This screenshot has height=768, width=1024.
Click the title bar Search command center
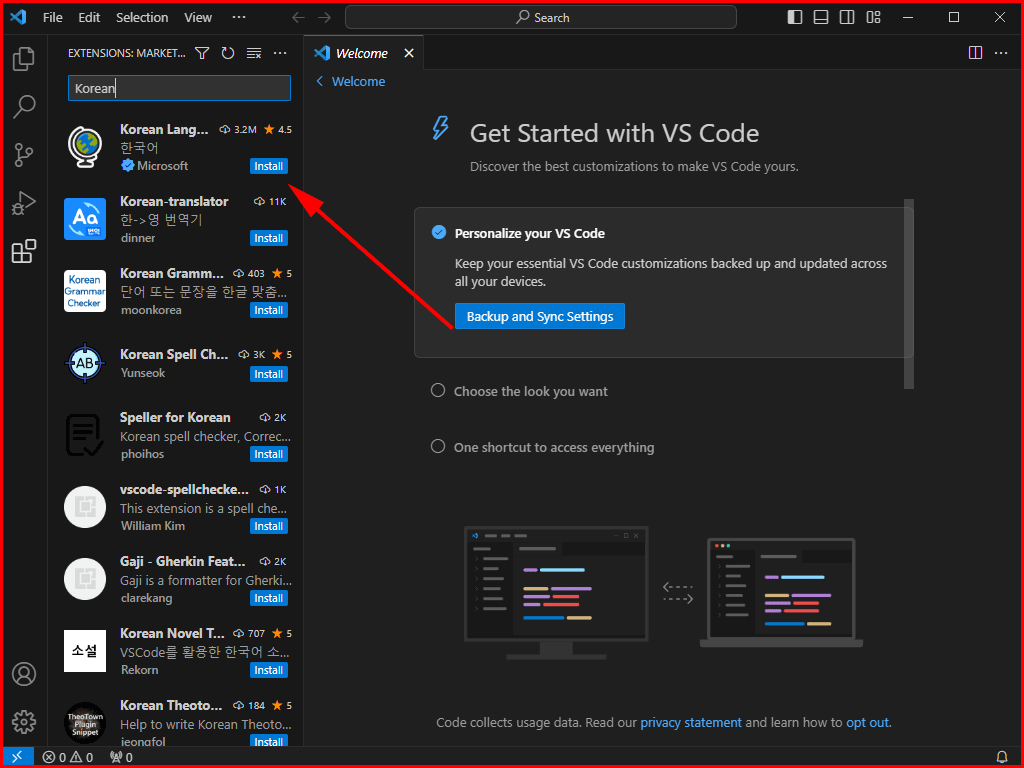(x=541, y=18)
